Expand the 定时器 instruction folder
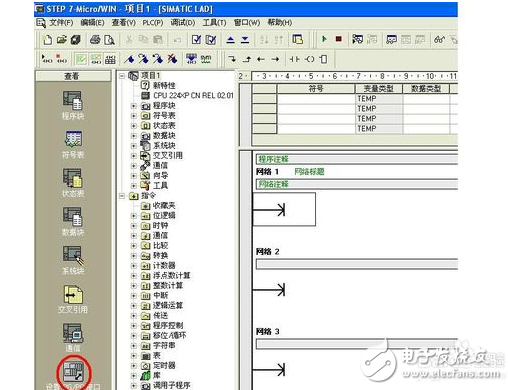The image size is (508, 390). [134, 366]
